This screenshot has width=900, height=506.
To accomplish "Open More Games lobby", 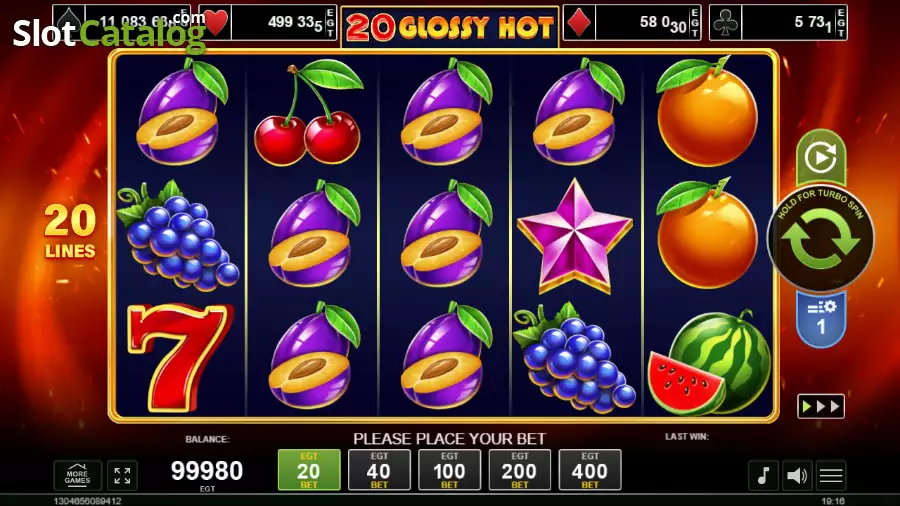I will 77,475.
